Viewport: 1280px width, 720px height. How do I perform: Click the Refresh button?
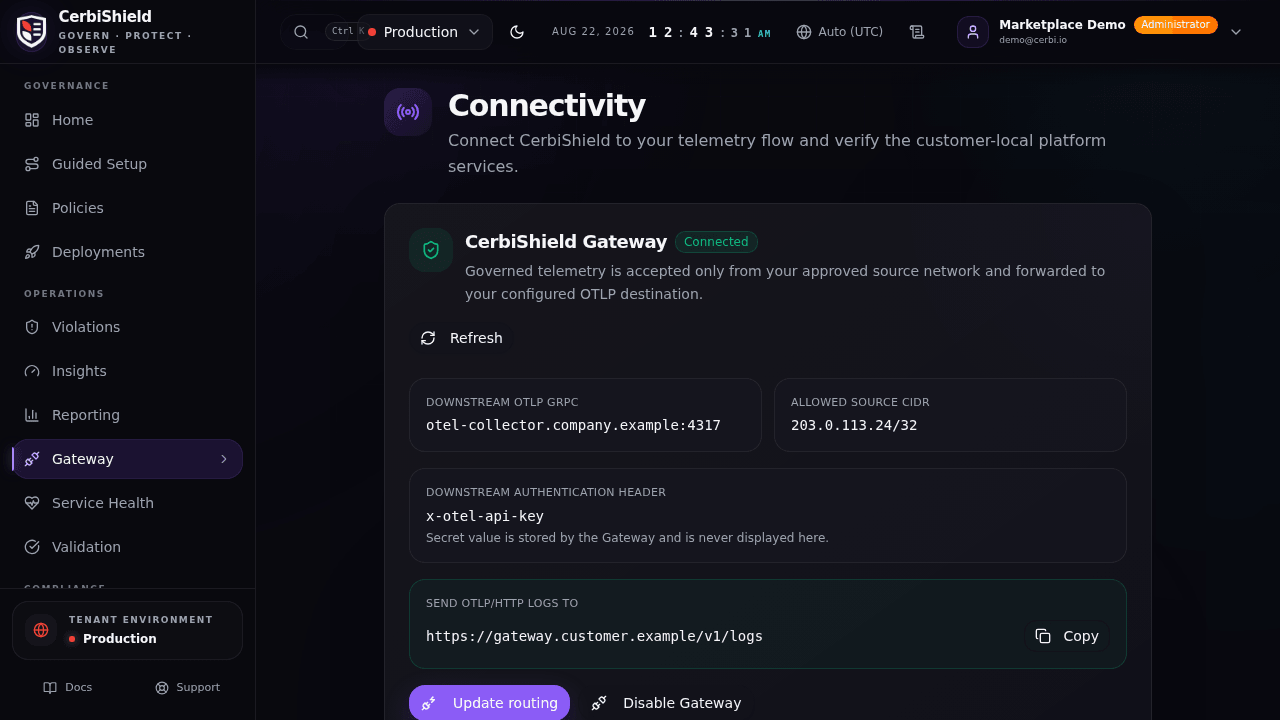[x=462, y=338]
